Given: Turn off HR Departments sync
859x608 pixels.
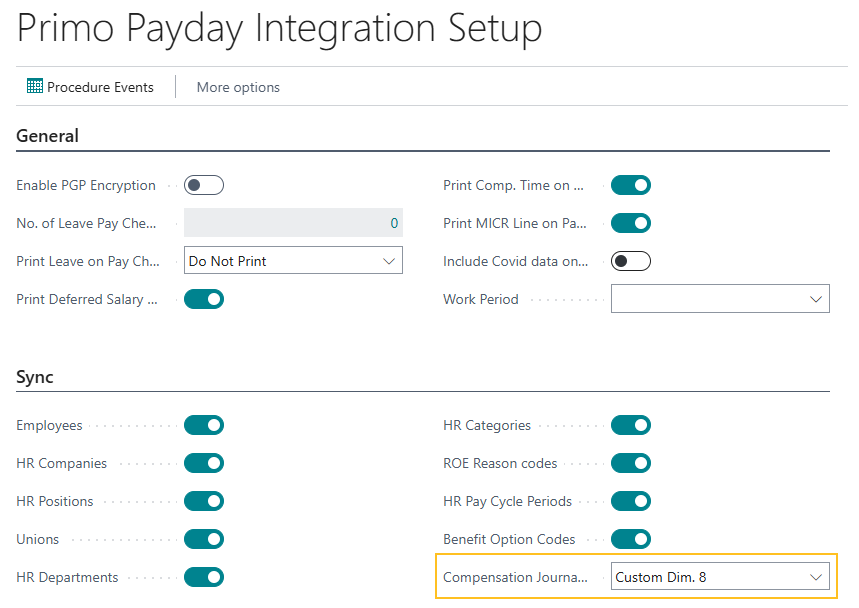Looking at the screenshot, I should (x=203, y=577).
